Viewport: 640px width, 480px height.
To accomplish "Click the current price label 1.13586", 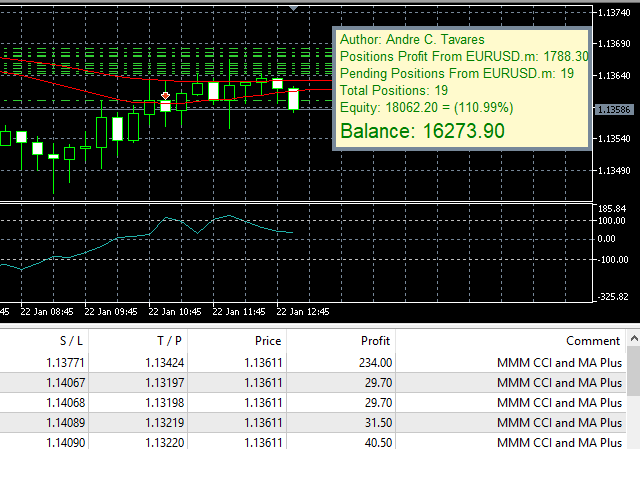I will [614, 109].
